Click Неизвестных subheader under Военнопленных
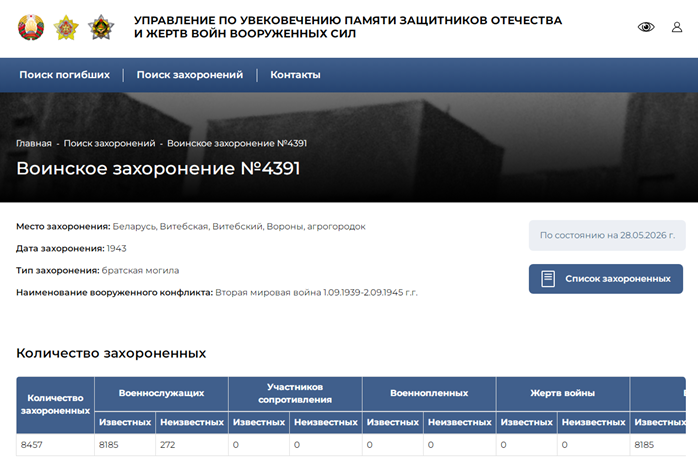 459,422
